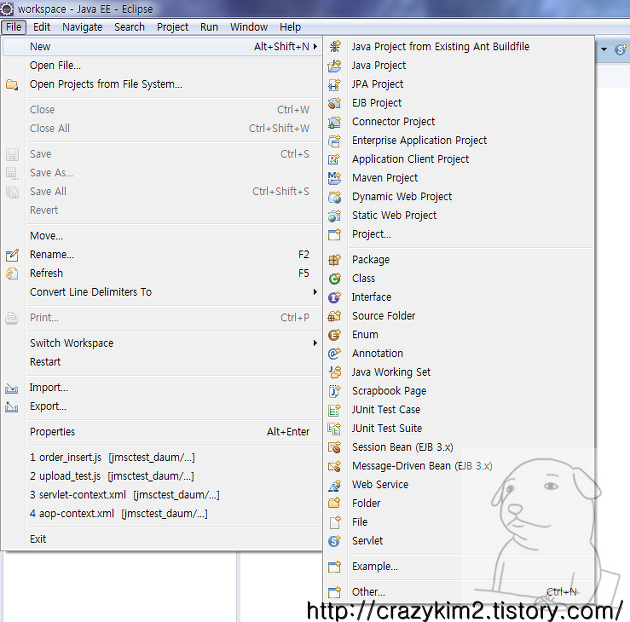Viewport: 630px width, 622px height.
Task: Click the Enum icon
Action: [334, 335]
